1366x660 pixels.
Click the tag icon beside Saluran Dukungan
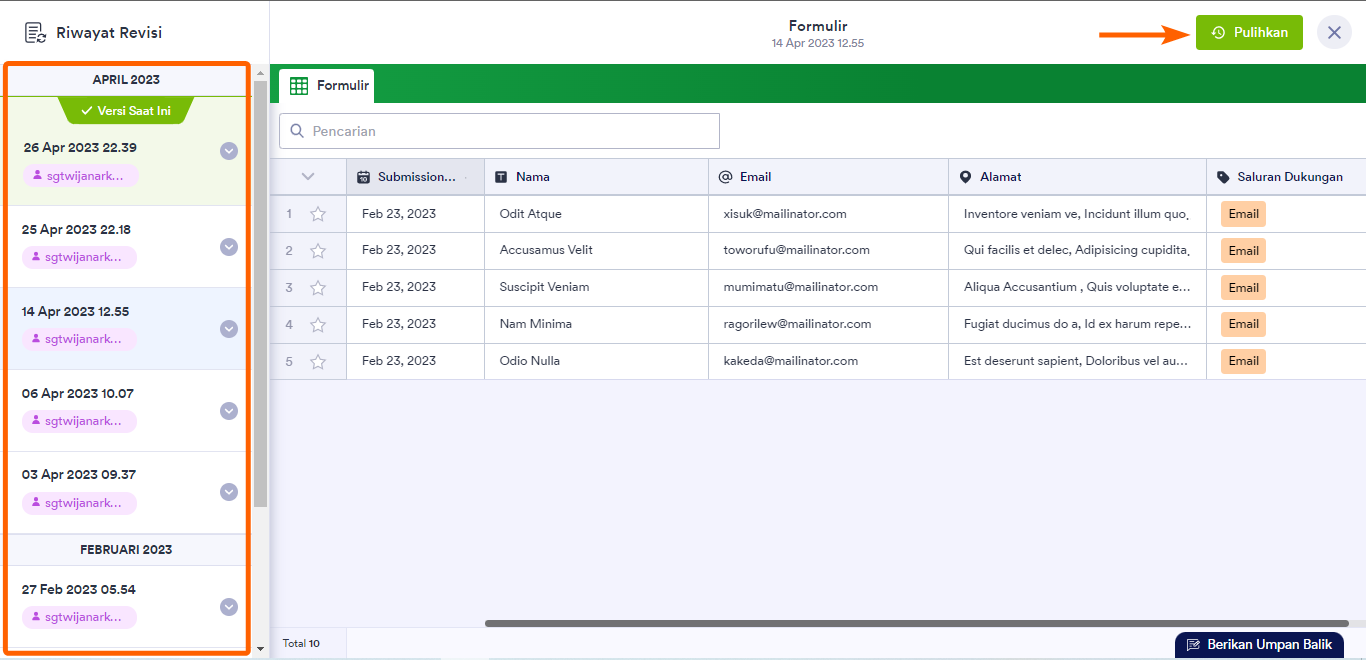[1223, 177]
